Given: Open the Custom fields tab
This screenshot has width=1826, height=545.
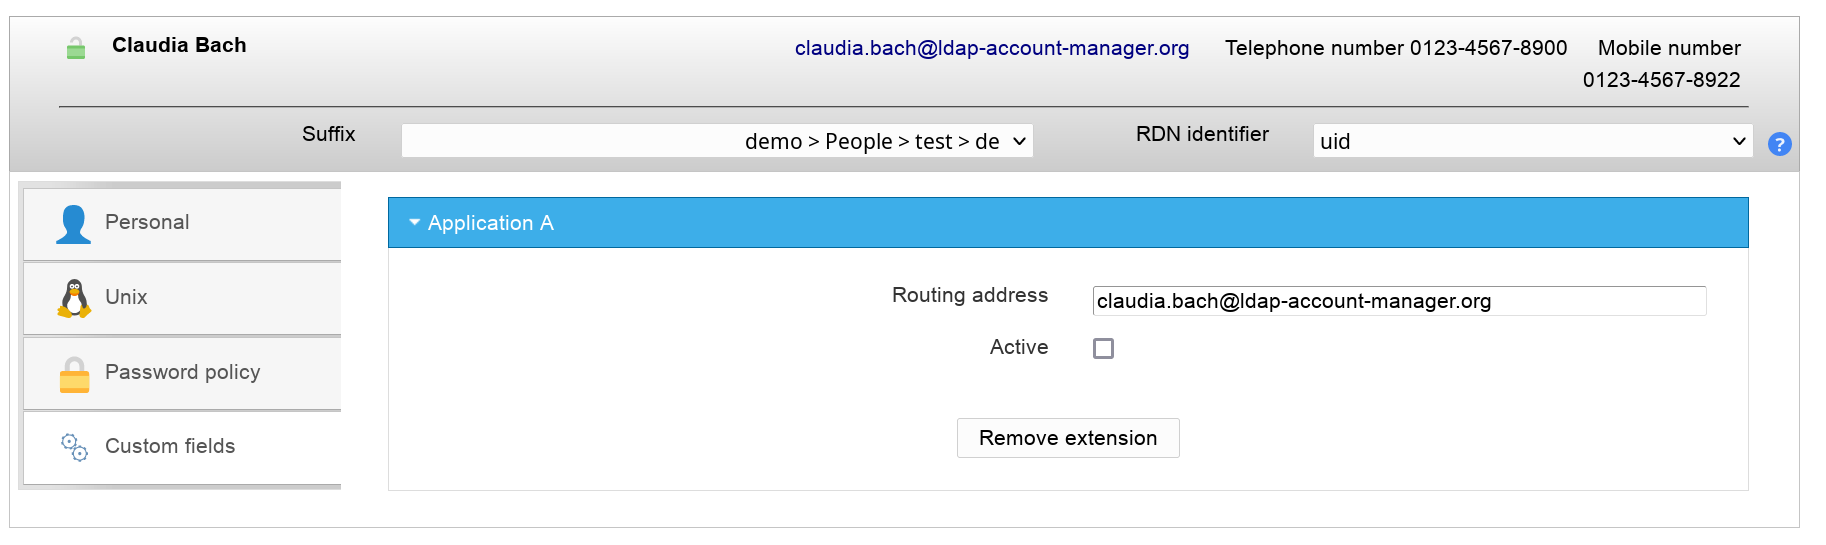Looking at the screenshot, I should pos(170,447).
